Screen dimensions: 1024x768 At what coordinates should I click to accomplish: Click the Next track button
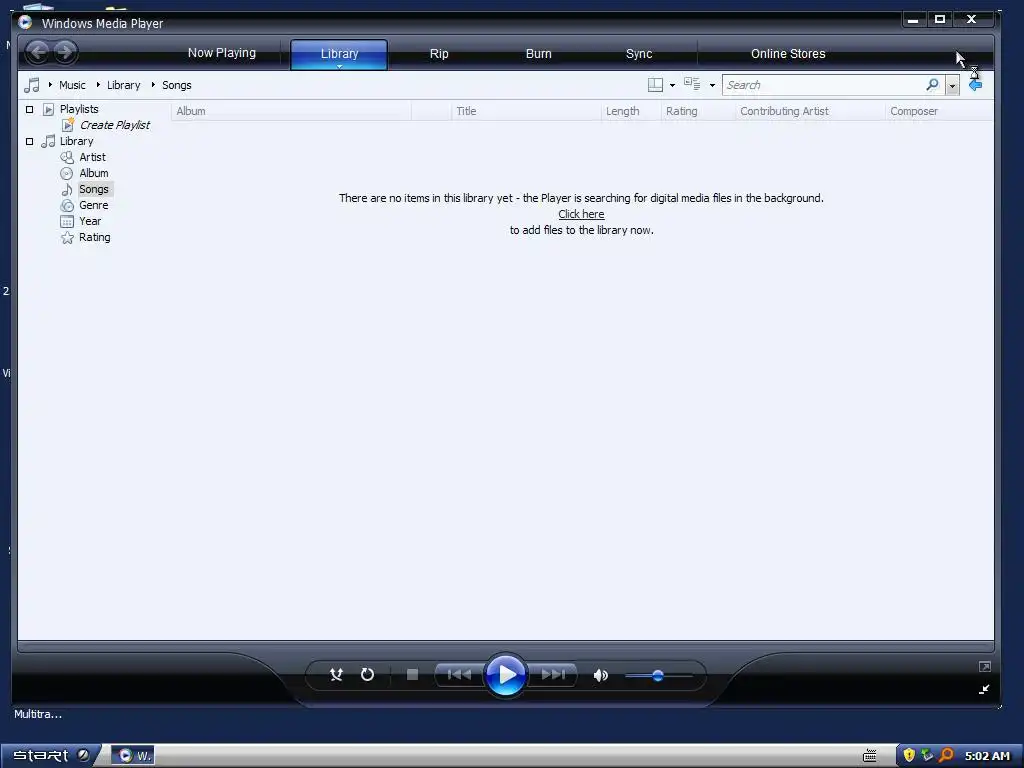(x=553, y=675)
